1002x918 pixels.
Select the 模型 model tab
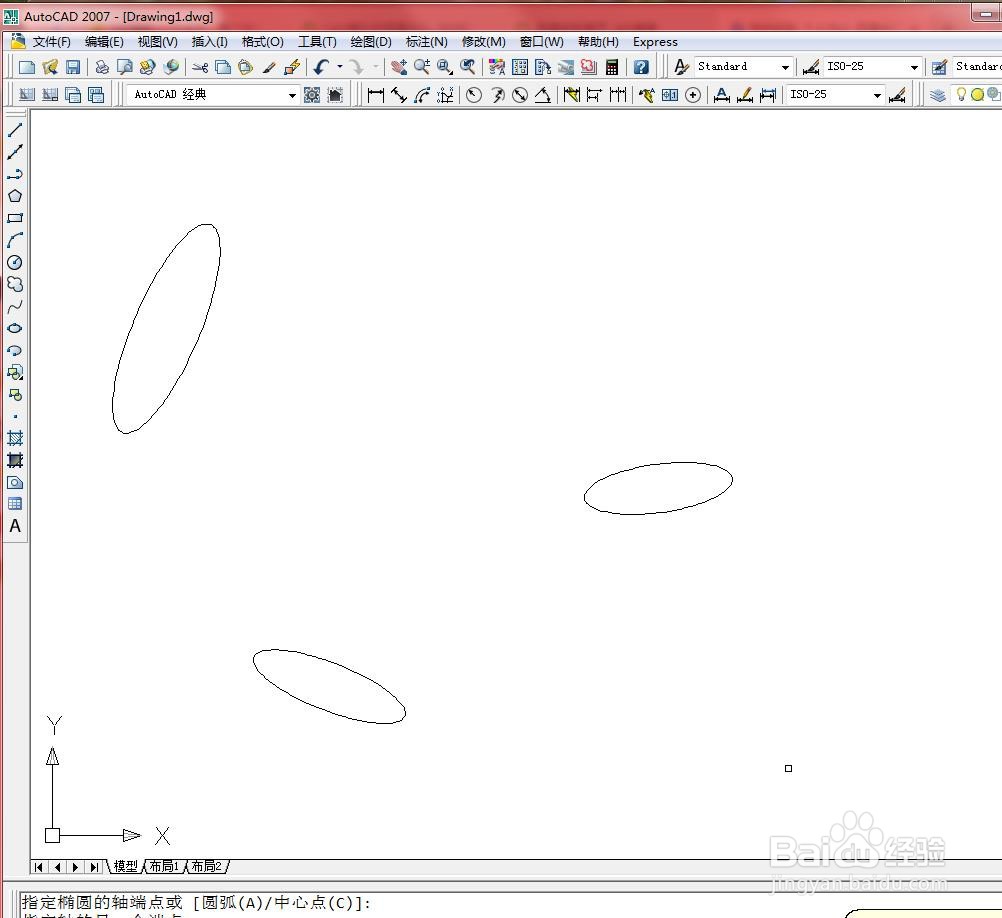point(125,866)
